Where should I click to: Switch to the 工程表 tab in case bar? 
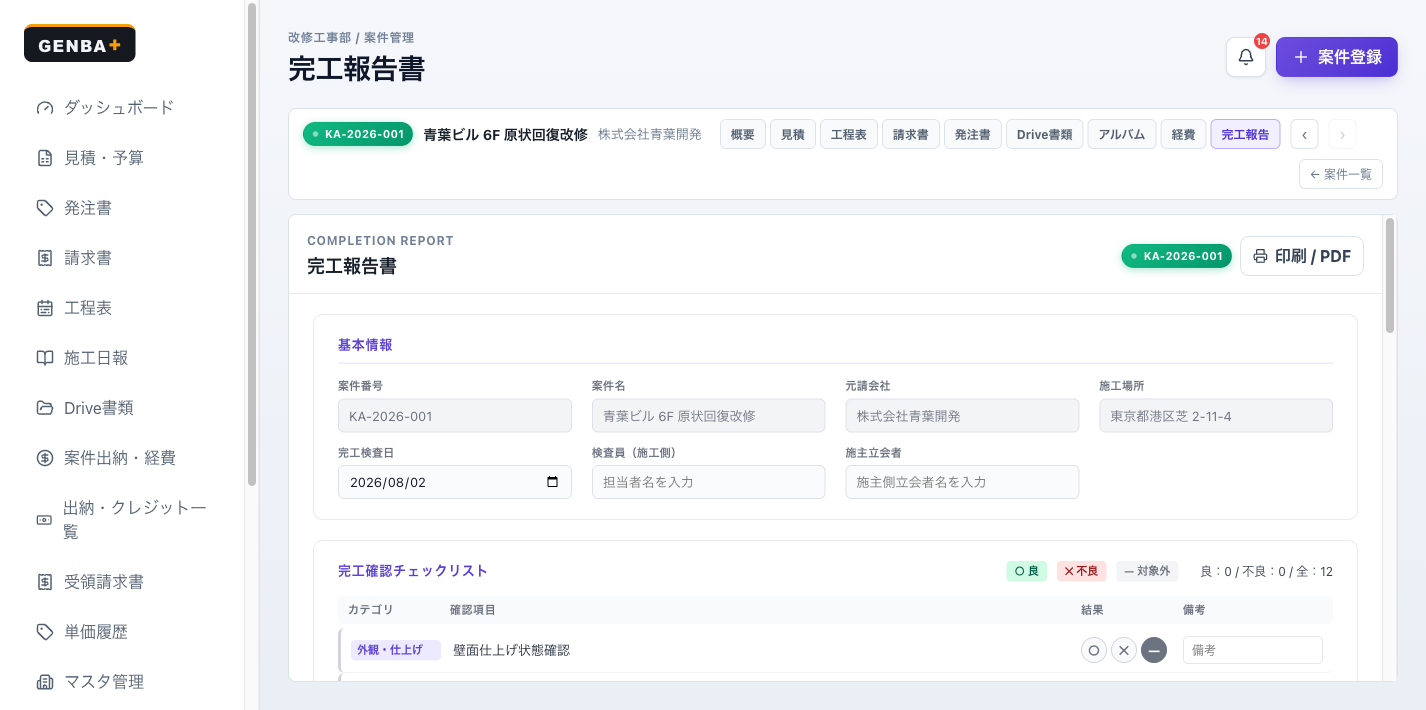point(849,134)
